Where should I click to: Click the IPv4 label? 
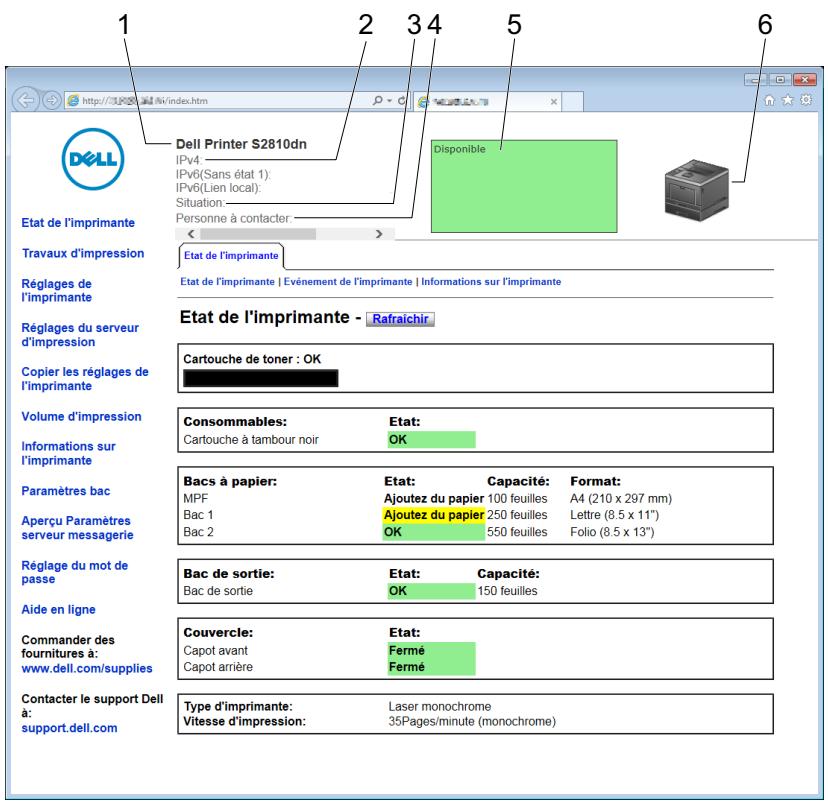[189, 160]
